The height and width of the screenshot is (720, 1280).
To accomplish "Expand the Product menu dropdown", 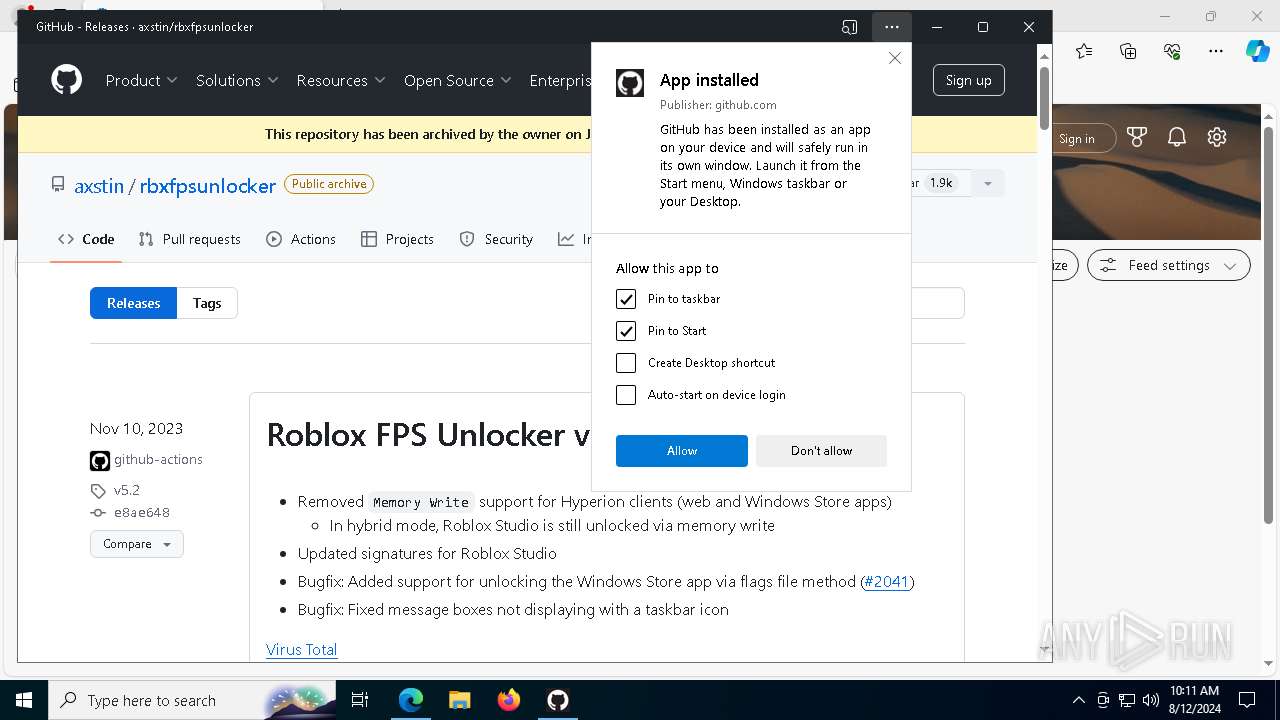I will coord(141,80).
